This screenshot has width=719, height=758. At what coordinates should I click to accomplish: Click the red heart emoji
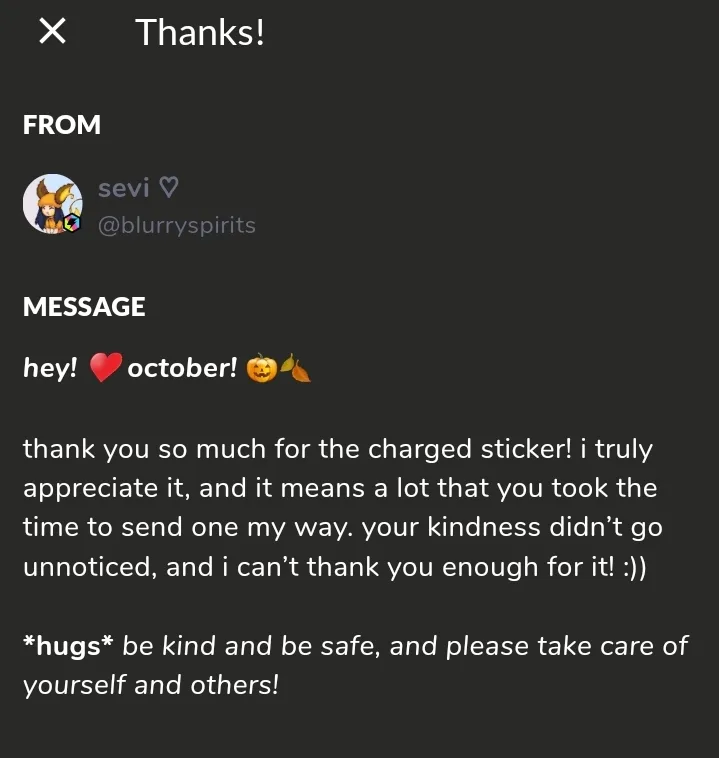click(x=104, y=369)
